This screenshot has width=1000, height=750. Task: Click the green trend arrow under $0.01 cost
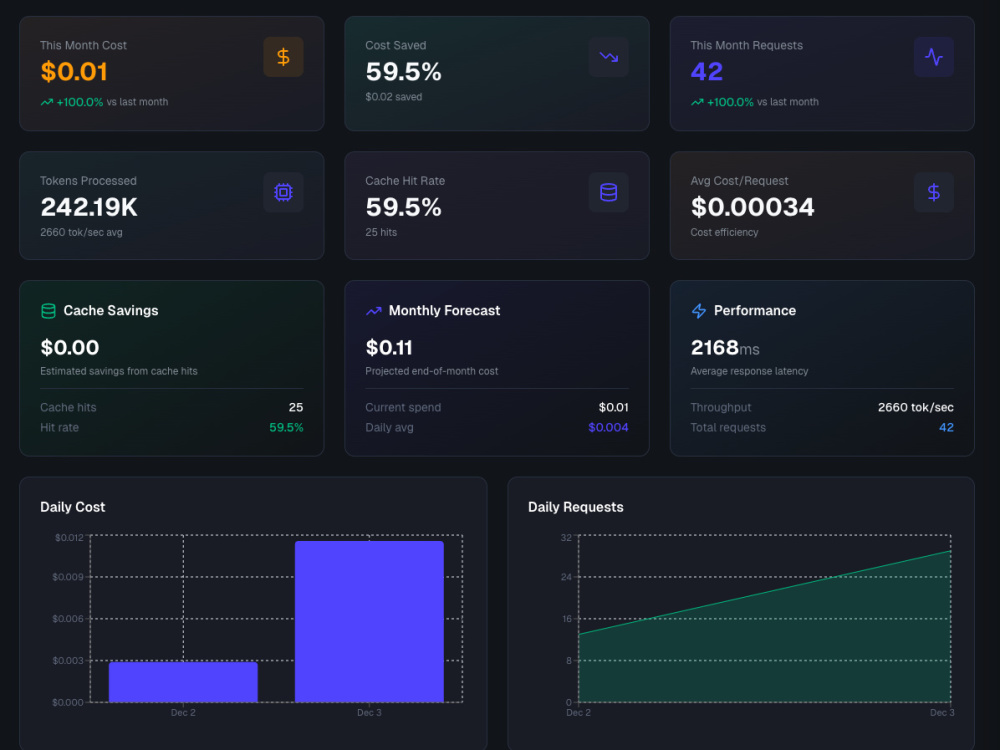point(47,102)
